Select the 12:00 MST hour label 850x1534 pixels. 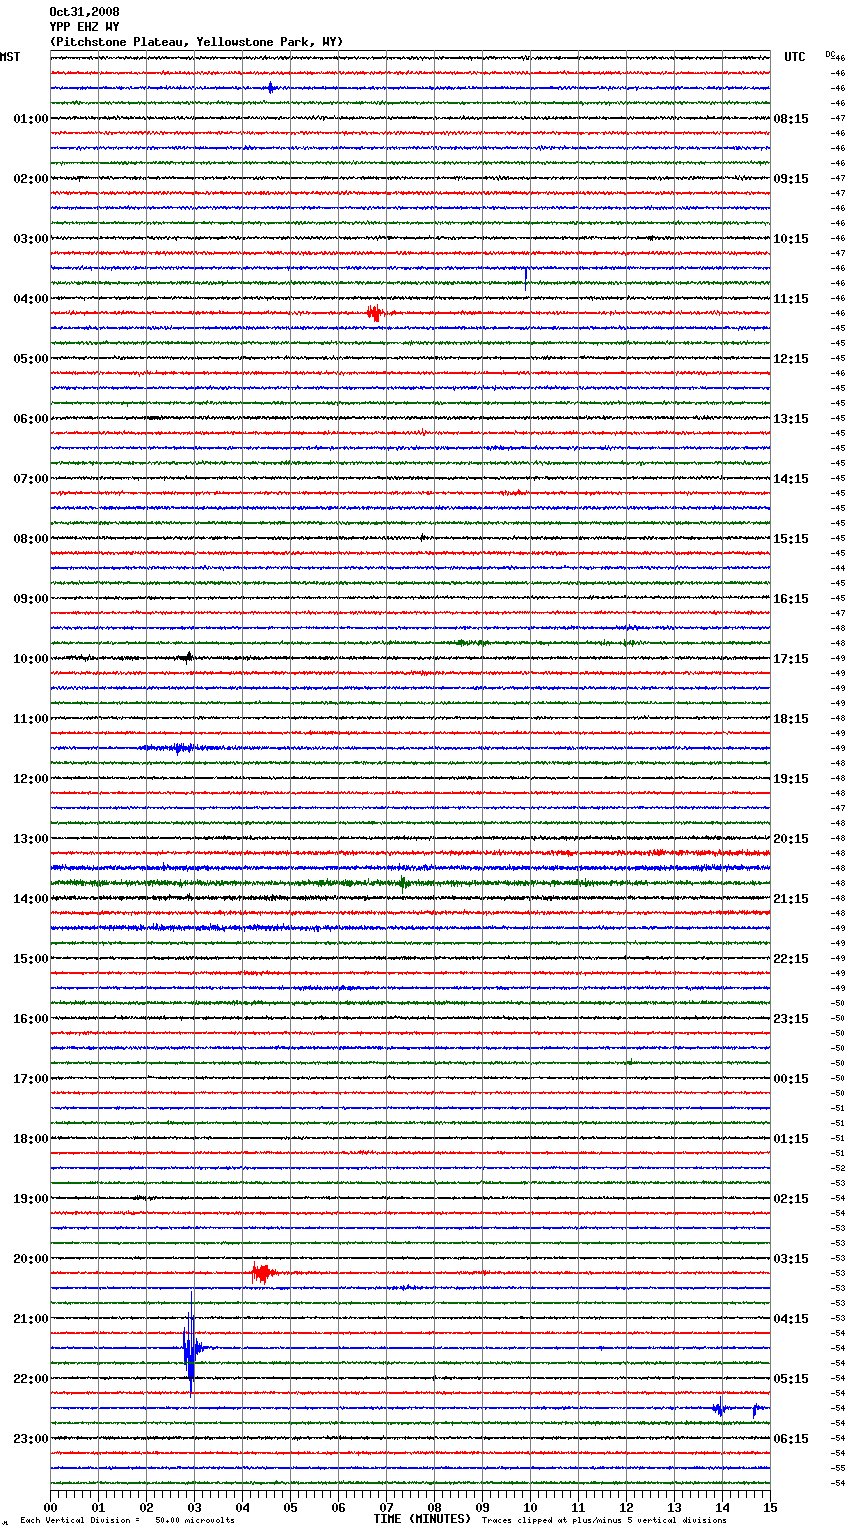click(x=31, y=779)
